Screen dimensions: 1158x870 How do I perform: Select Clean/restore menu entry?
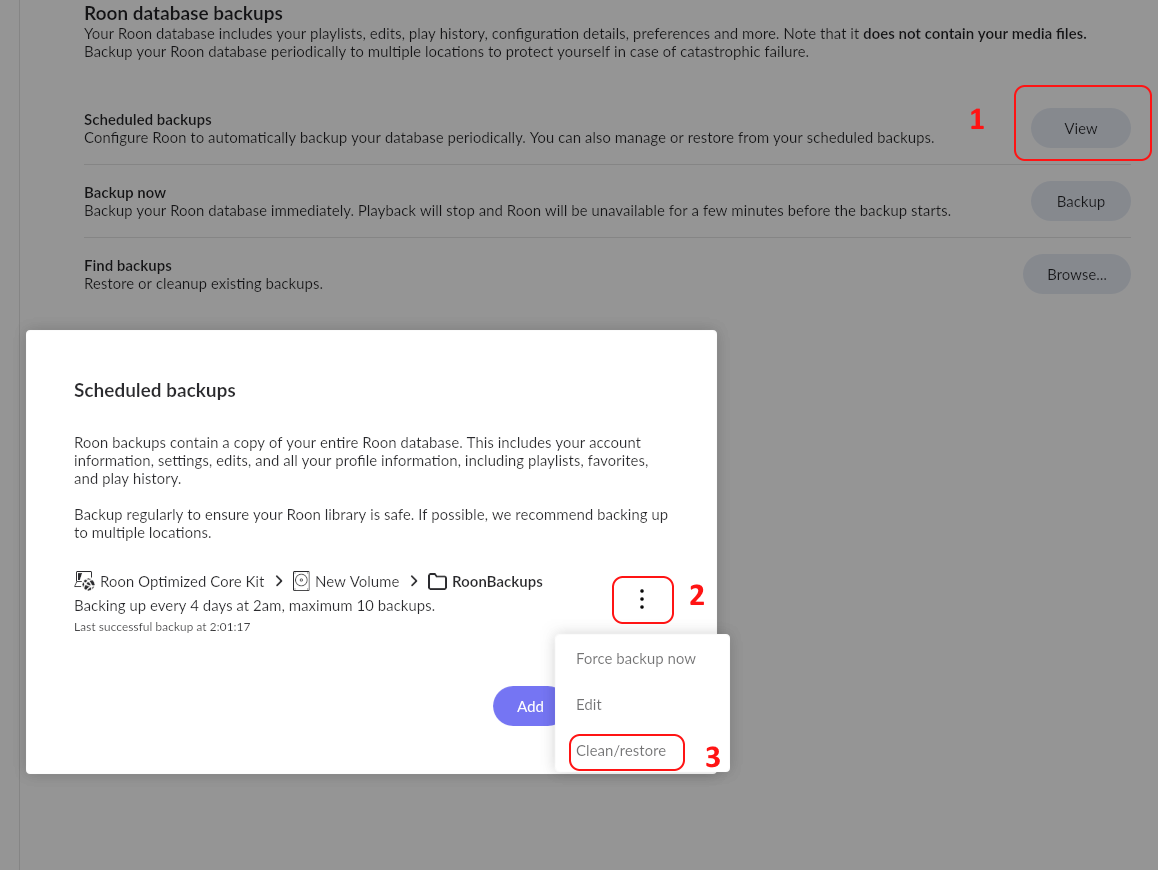click(621, 751)
